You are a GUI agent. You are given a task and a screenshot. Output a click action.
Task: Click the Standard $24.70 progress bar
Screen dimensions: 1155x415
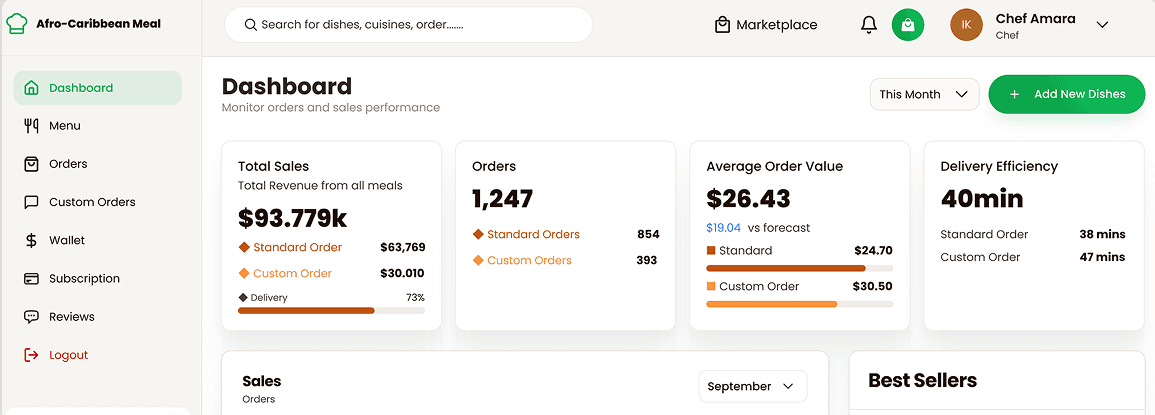pos(799,268)
